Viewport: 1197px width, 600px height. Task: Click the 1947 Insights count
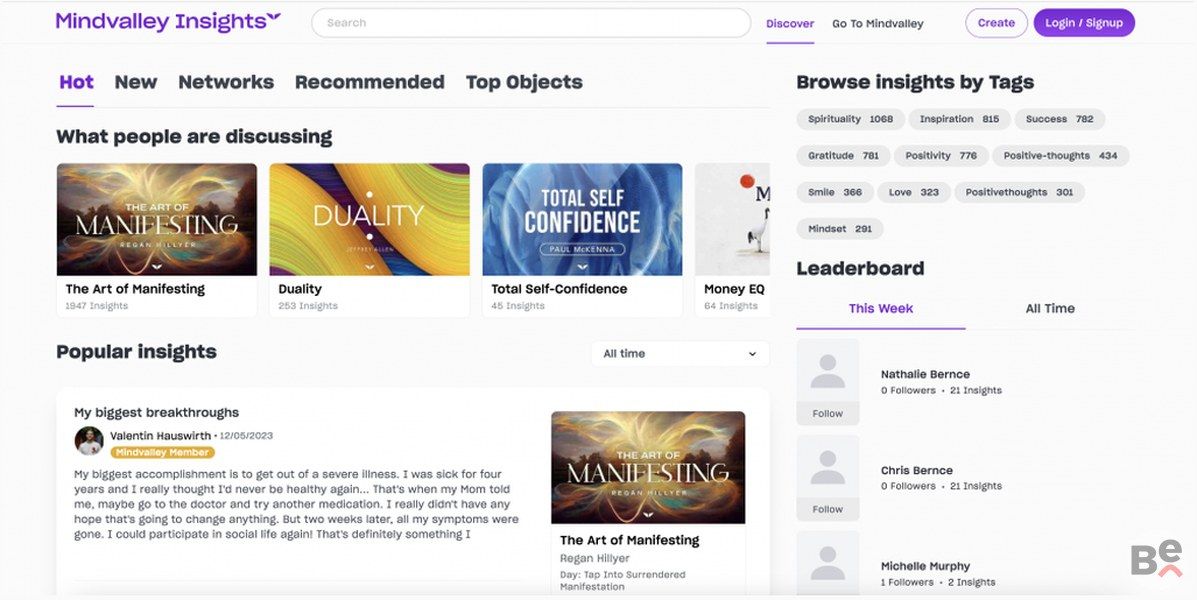tap(97, 306)
